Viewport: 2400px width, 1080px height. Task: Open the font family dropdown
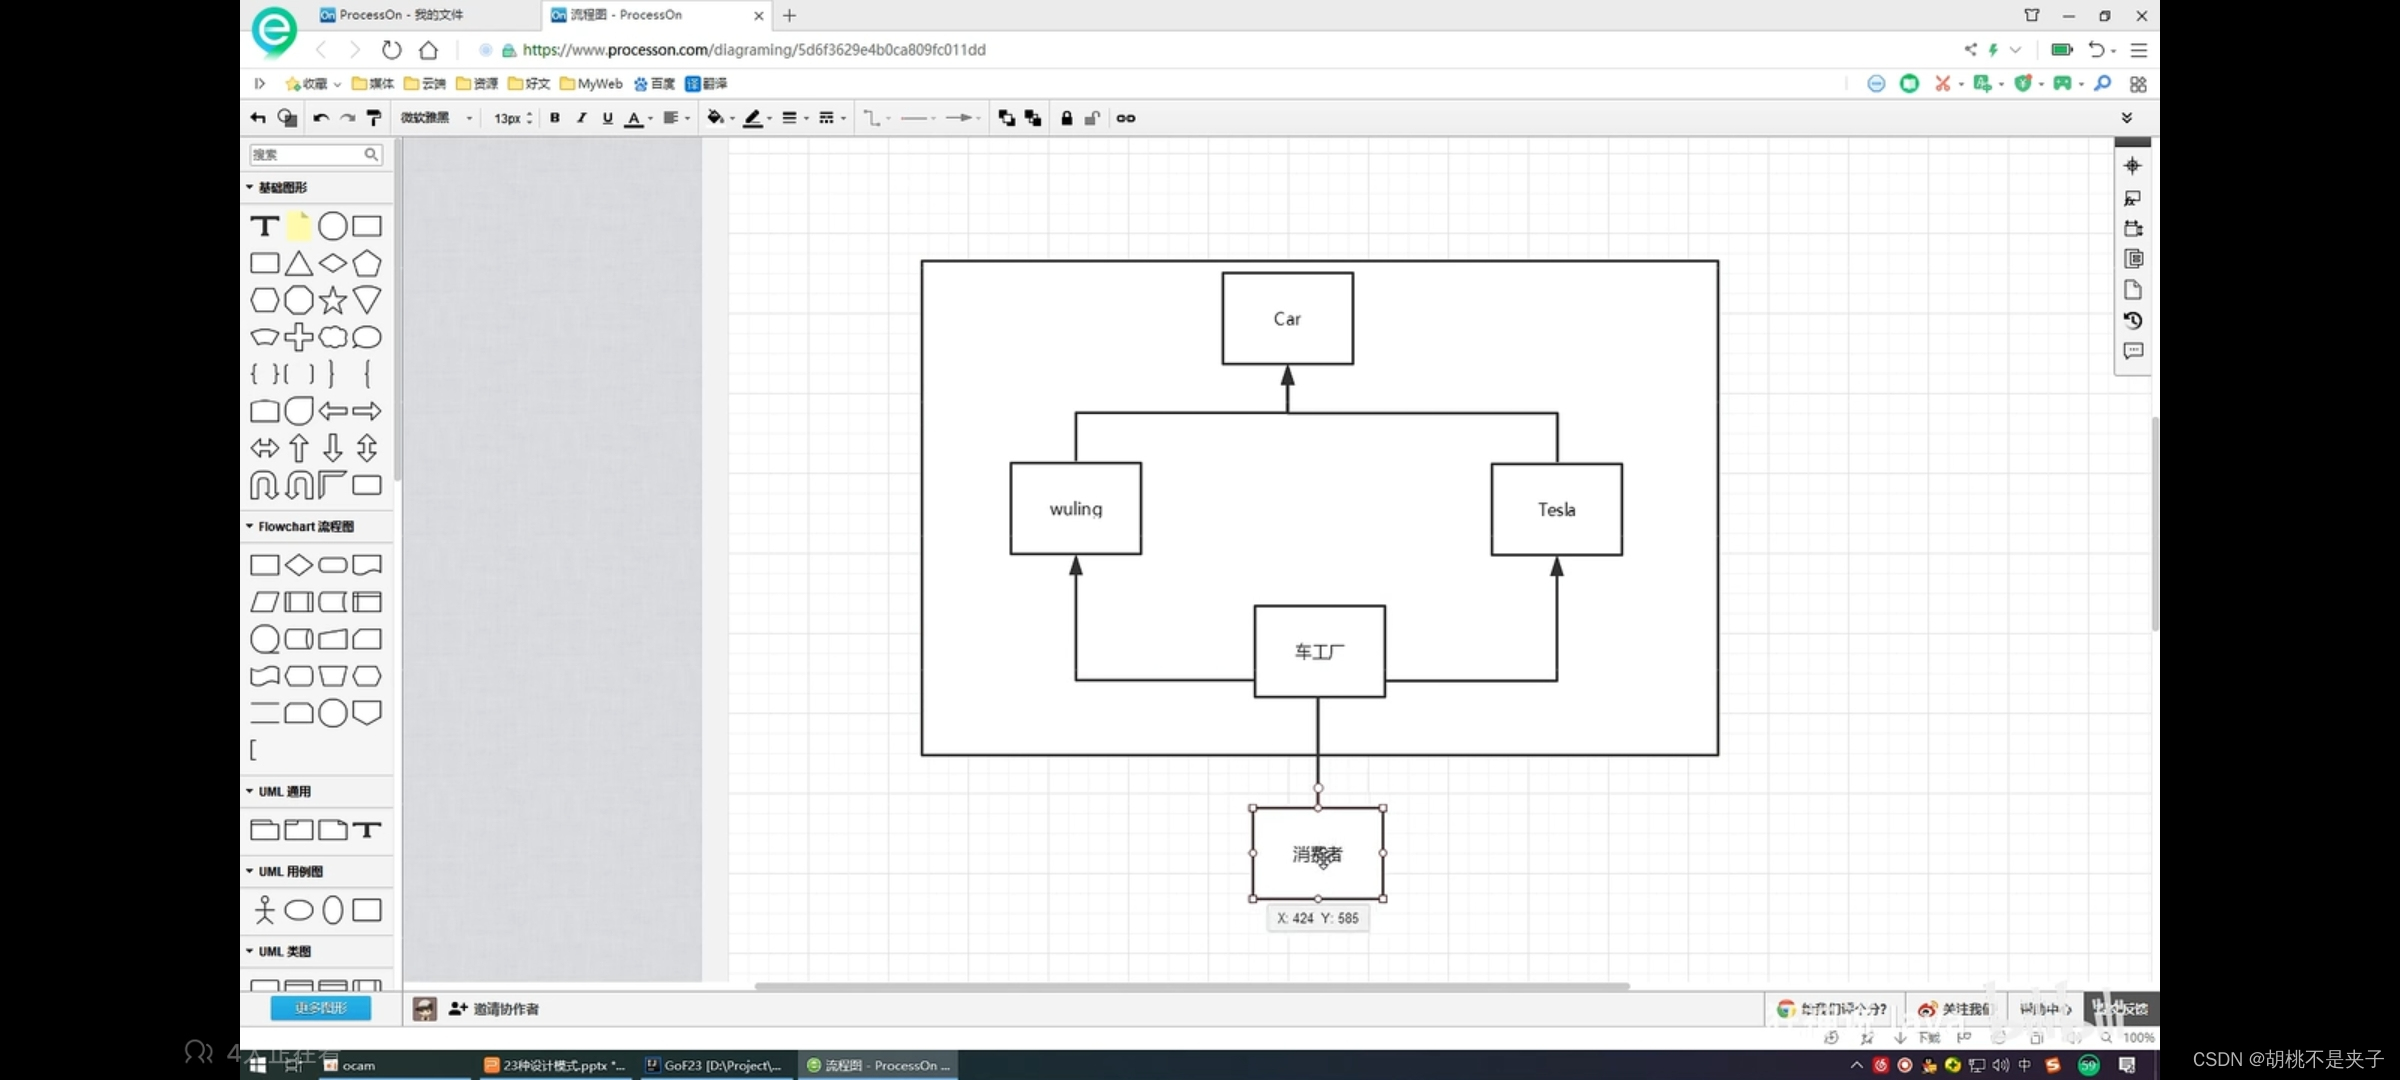pos(436,118)
